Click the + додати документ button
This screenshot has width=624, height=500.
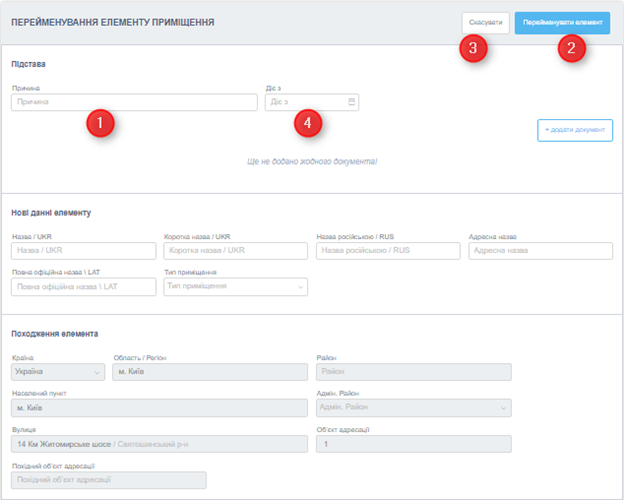[x=574, y=130]
